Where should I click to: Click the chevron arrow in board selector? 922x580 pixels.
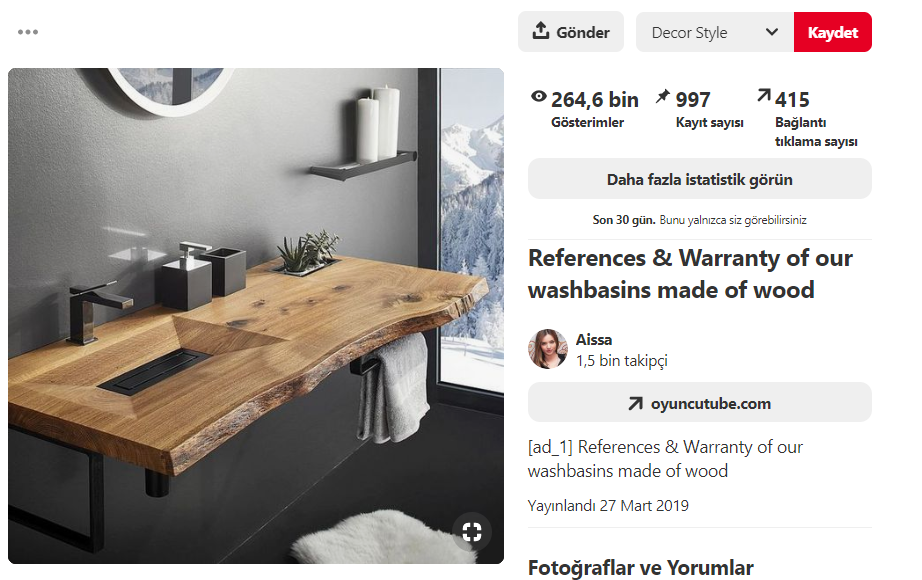click(x=772, y=32)
